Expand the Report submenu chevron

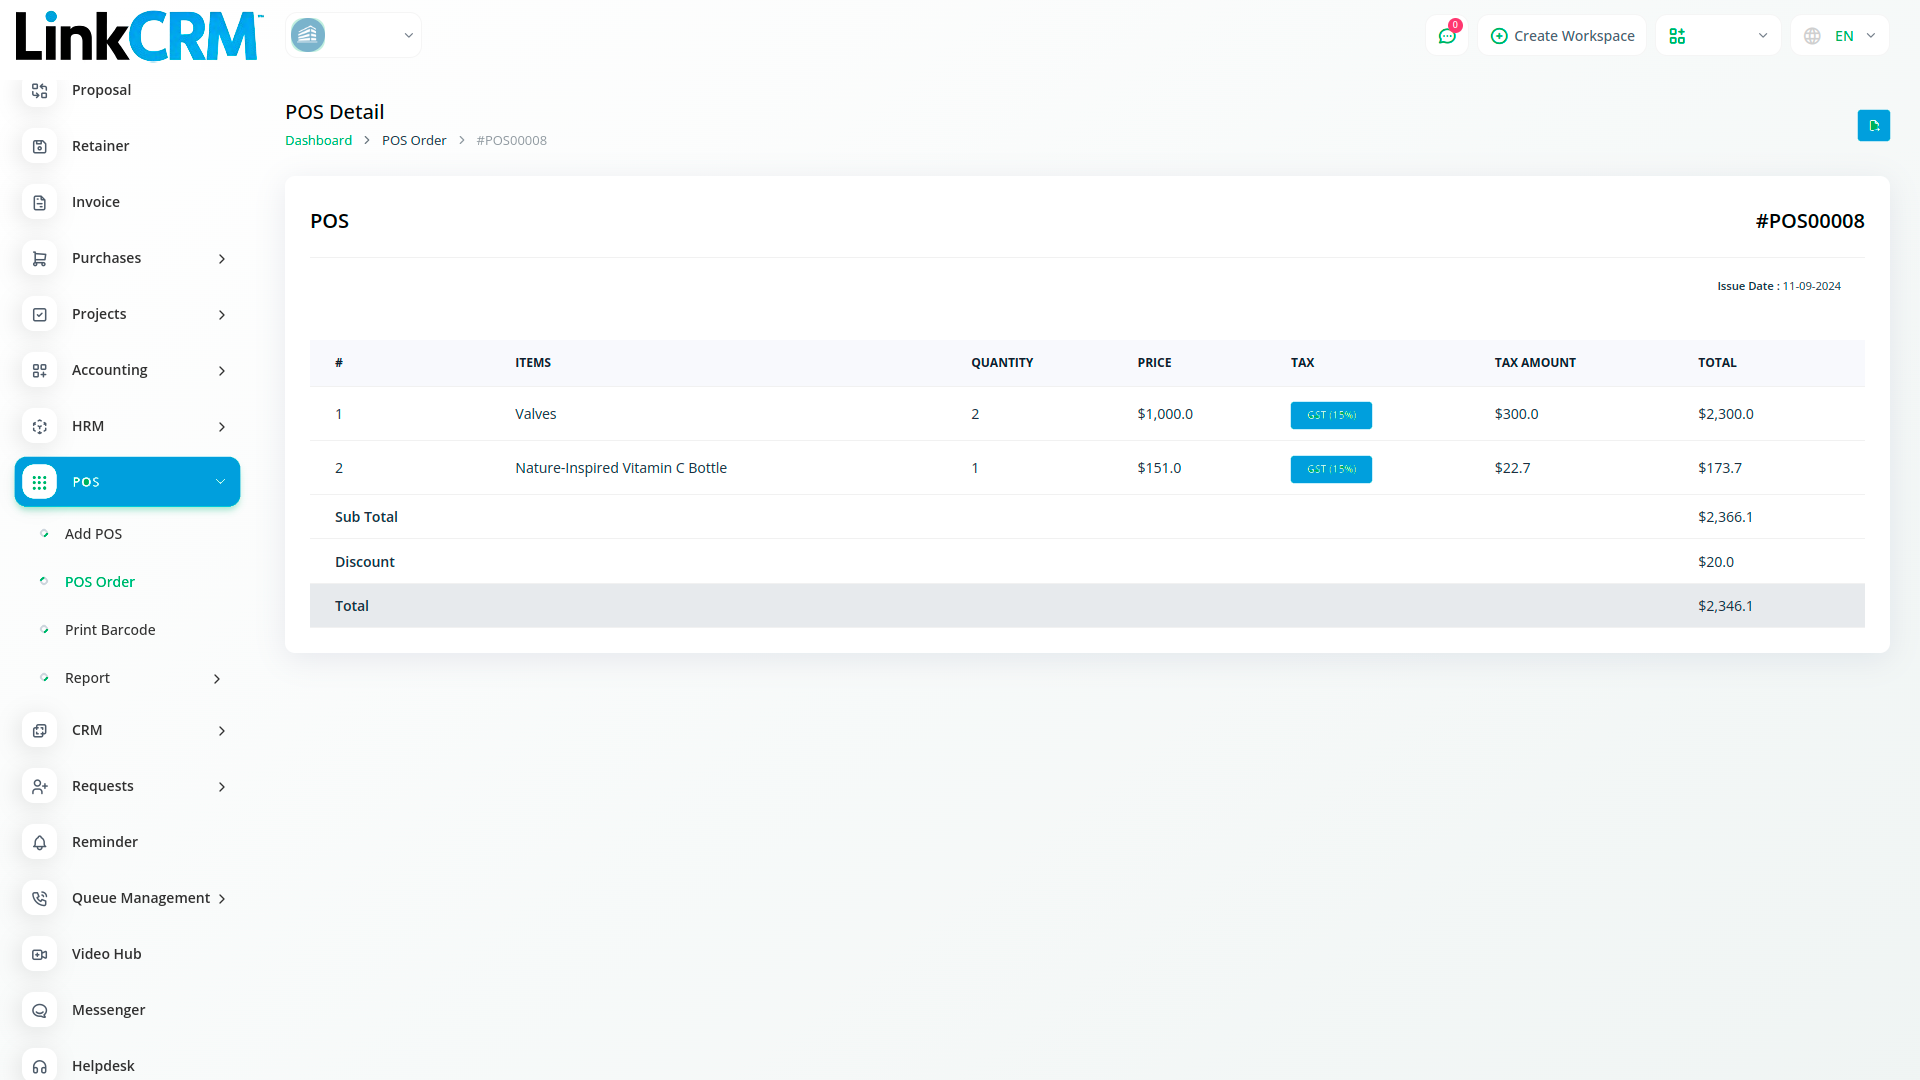tap(217, 679)
